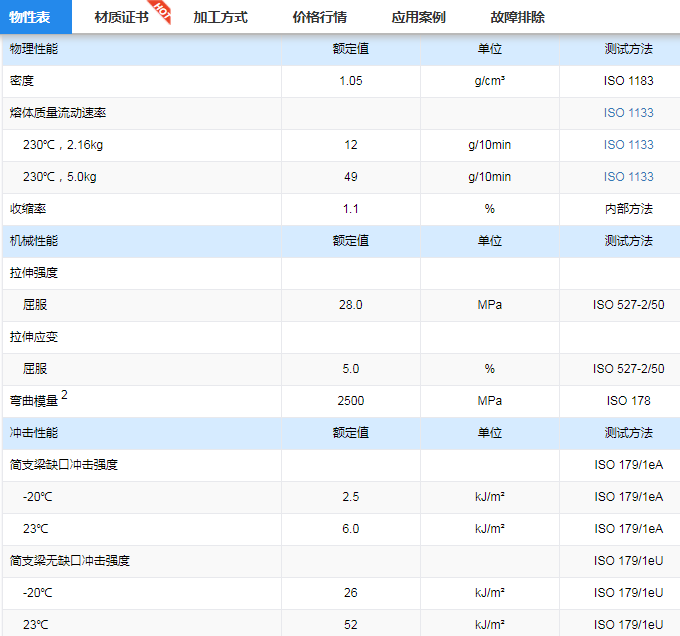Follow ISO 1133 link for 230℃, 5.0kg
Image resolution: width=680 pixels, height=636 pixels.
pyautogui.click(x=628, y=177)
